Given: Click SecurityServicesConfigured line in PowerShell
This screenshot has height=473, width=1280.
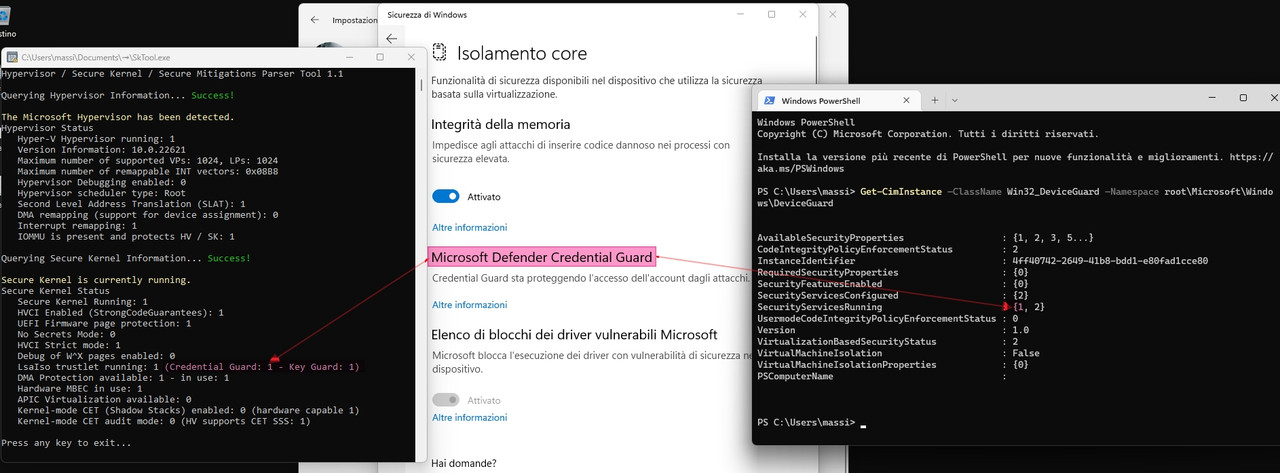Looking at the screenshot, I should (x=891, y=295).
